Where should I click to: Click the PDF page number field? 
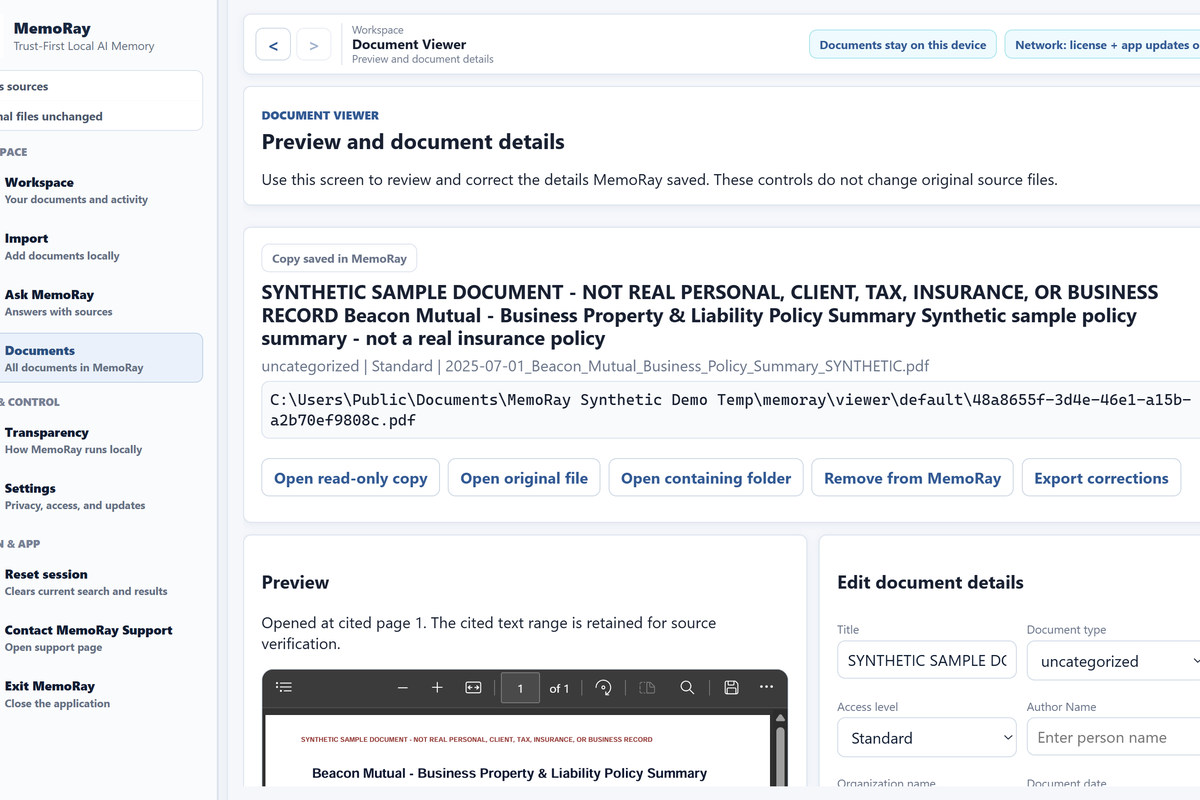tap(520, 688)
